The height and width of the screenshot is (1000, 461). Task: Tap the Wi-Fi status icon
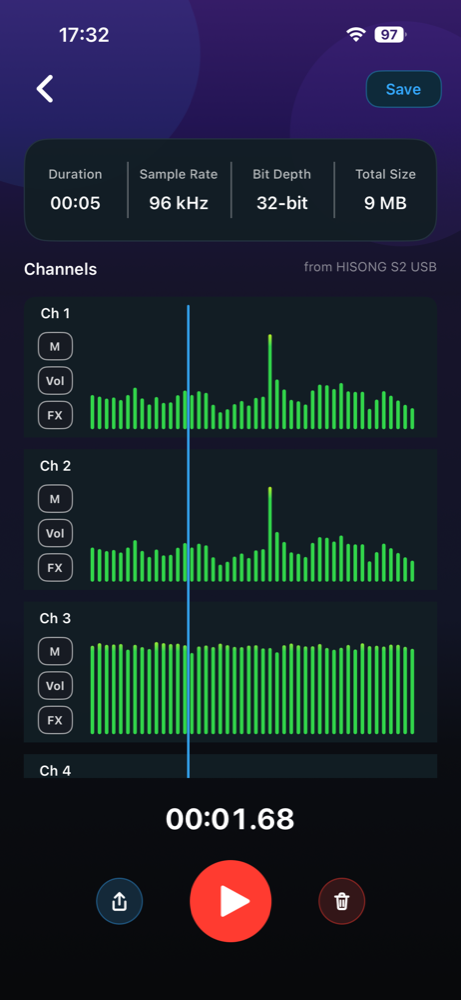pos(355,34)
